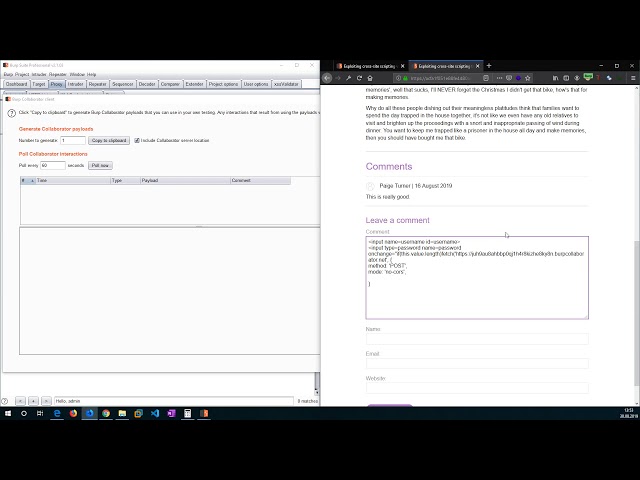
Task: Click the Hello, admin search field
Action: pos(173,401)
